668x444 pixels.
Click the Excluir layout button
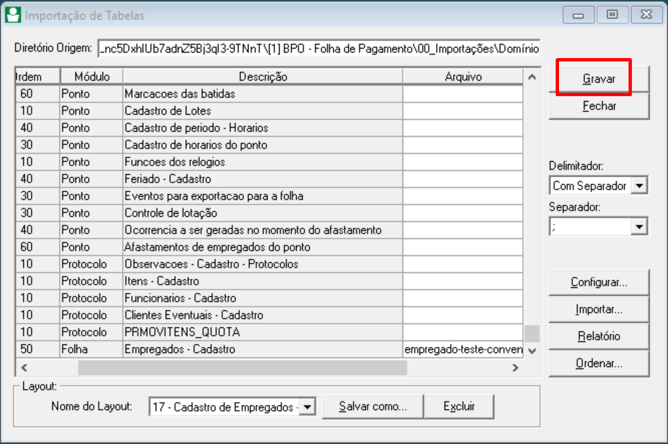(459, 407)
